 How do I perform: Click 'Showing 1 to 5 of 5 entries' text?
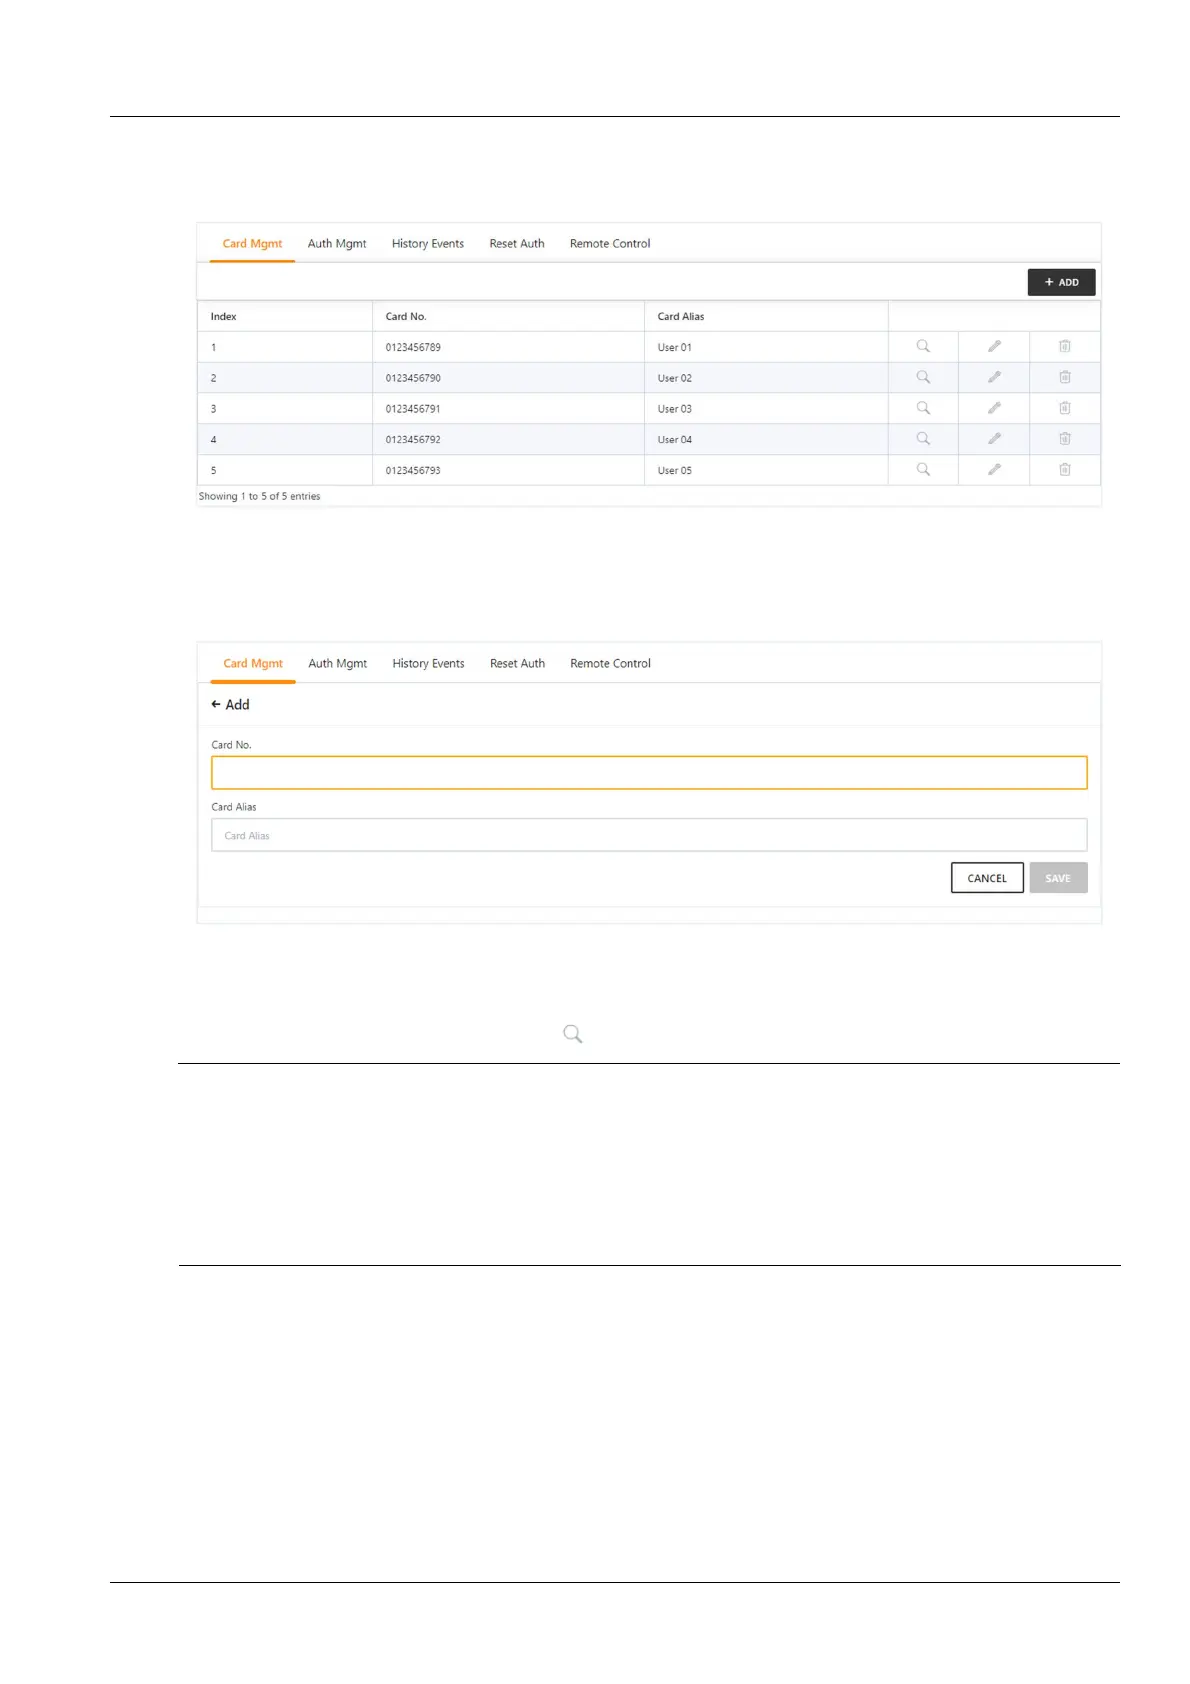click(259, 496)
